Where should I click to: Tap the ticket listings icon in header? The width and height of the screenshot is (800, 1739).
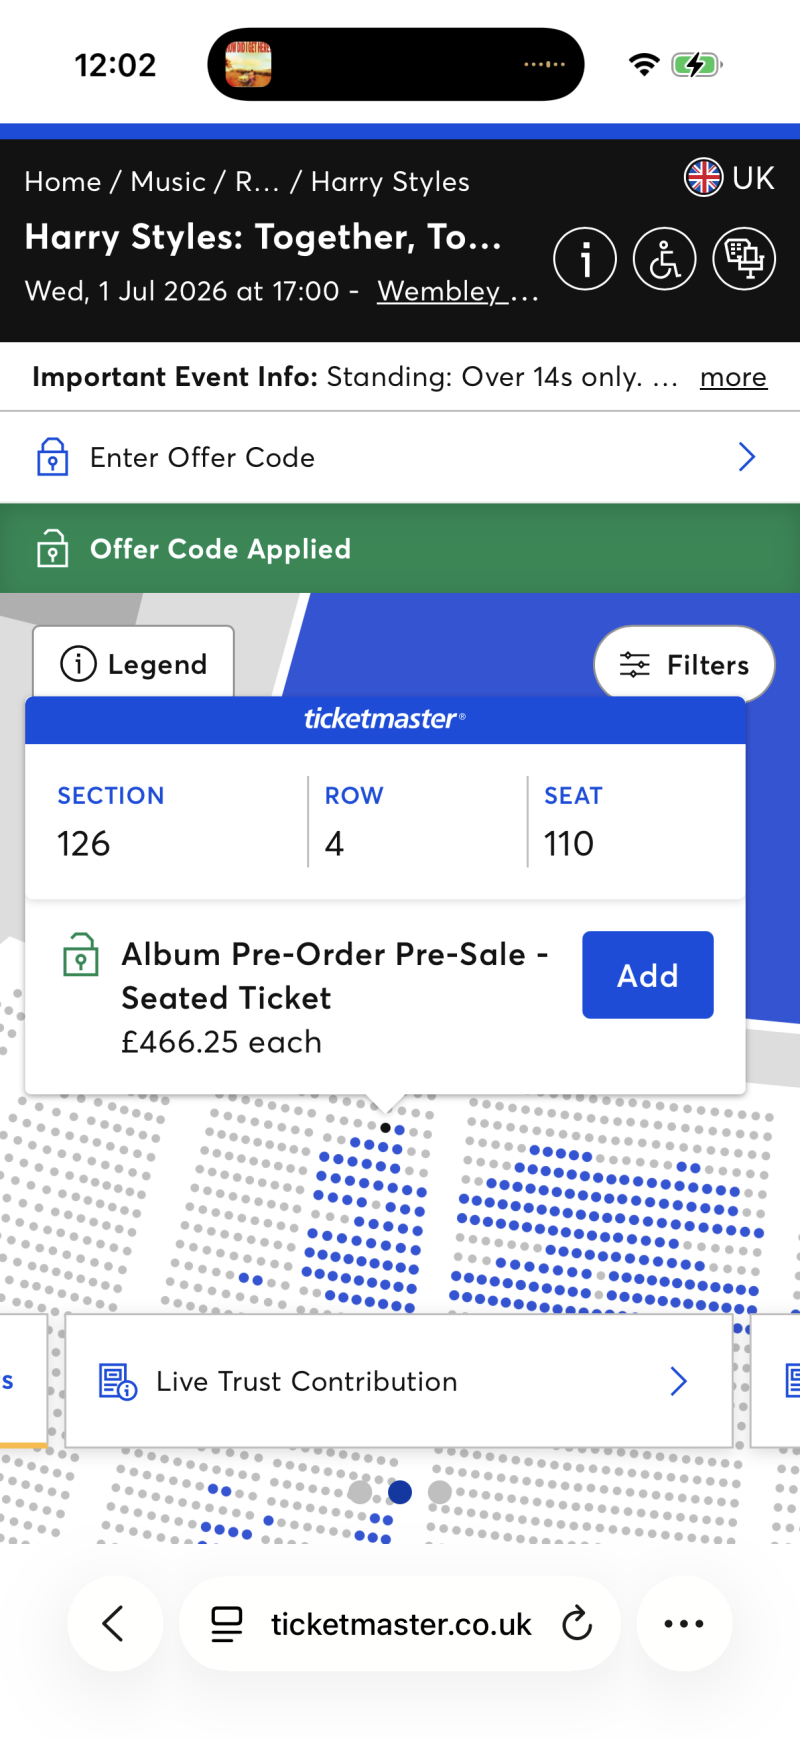(744, 259)
